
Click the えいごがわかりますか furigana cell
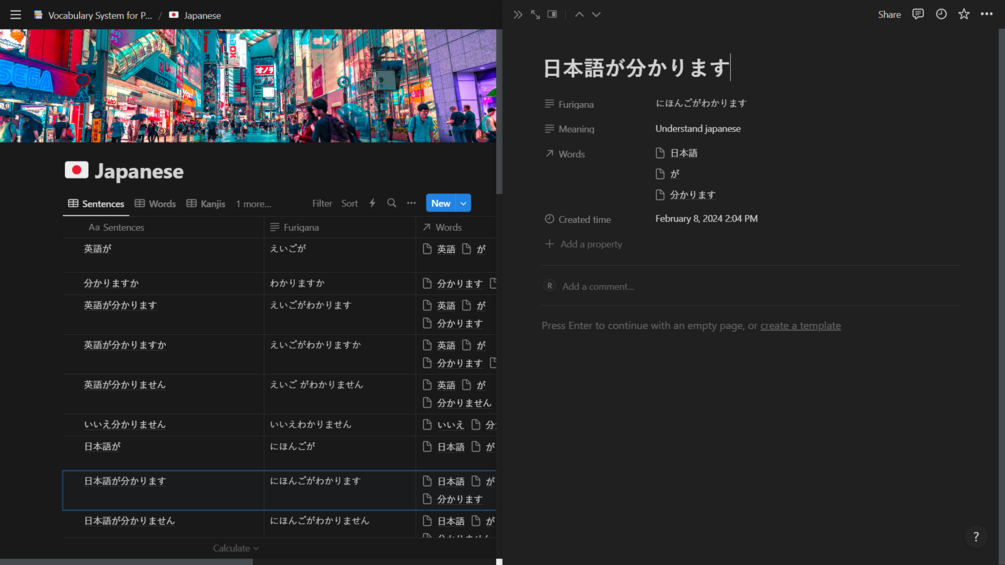click(340, 354)
